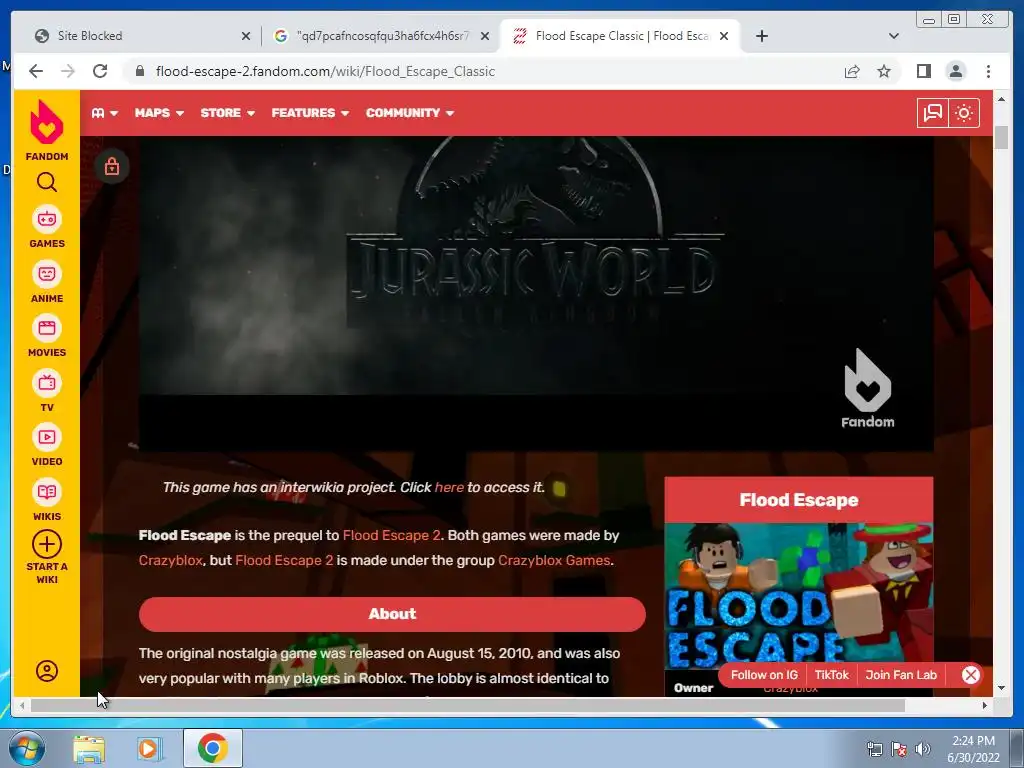Close the Google search tab
Image resolution: width=1024 pixels, height=768 pixels.
click(x=485, y=36)
